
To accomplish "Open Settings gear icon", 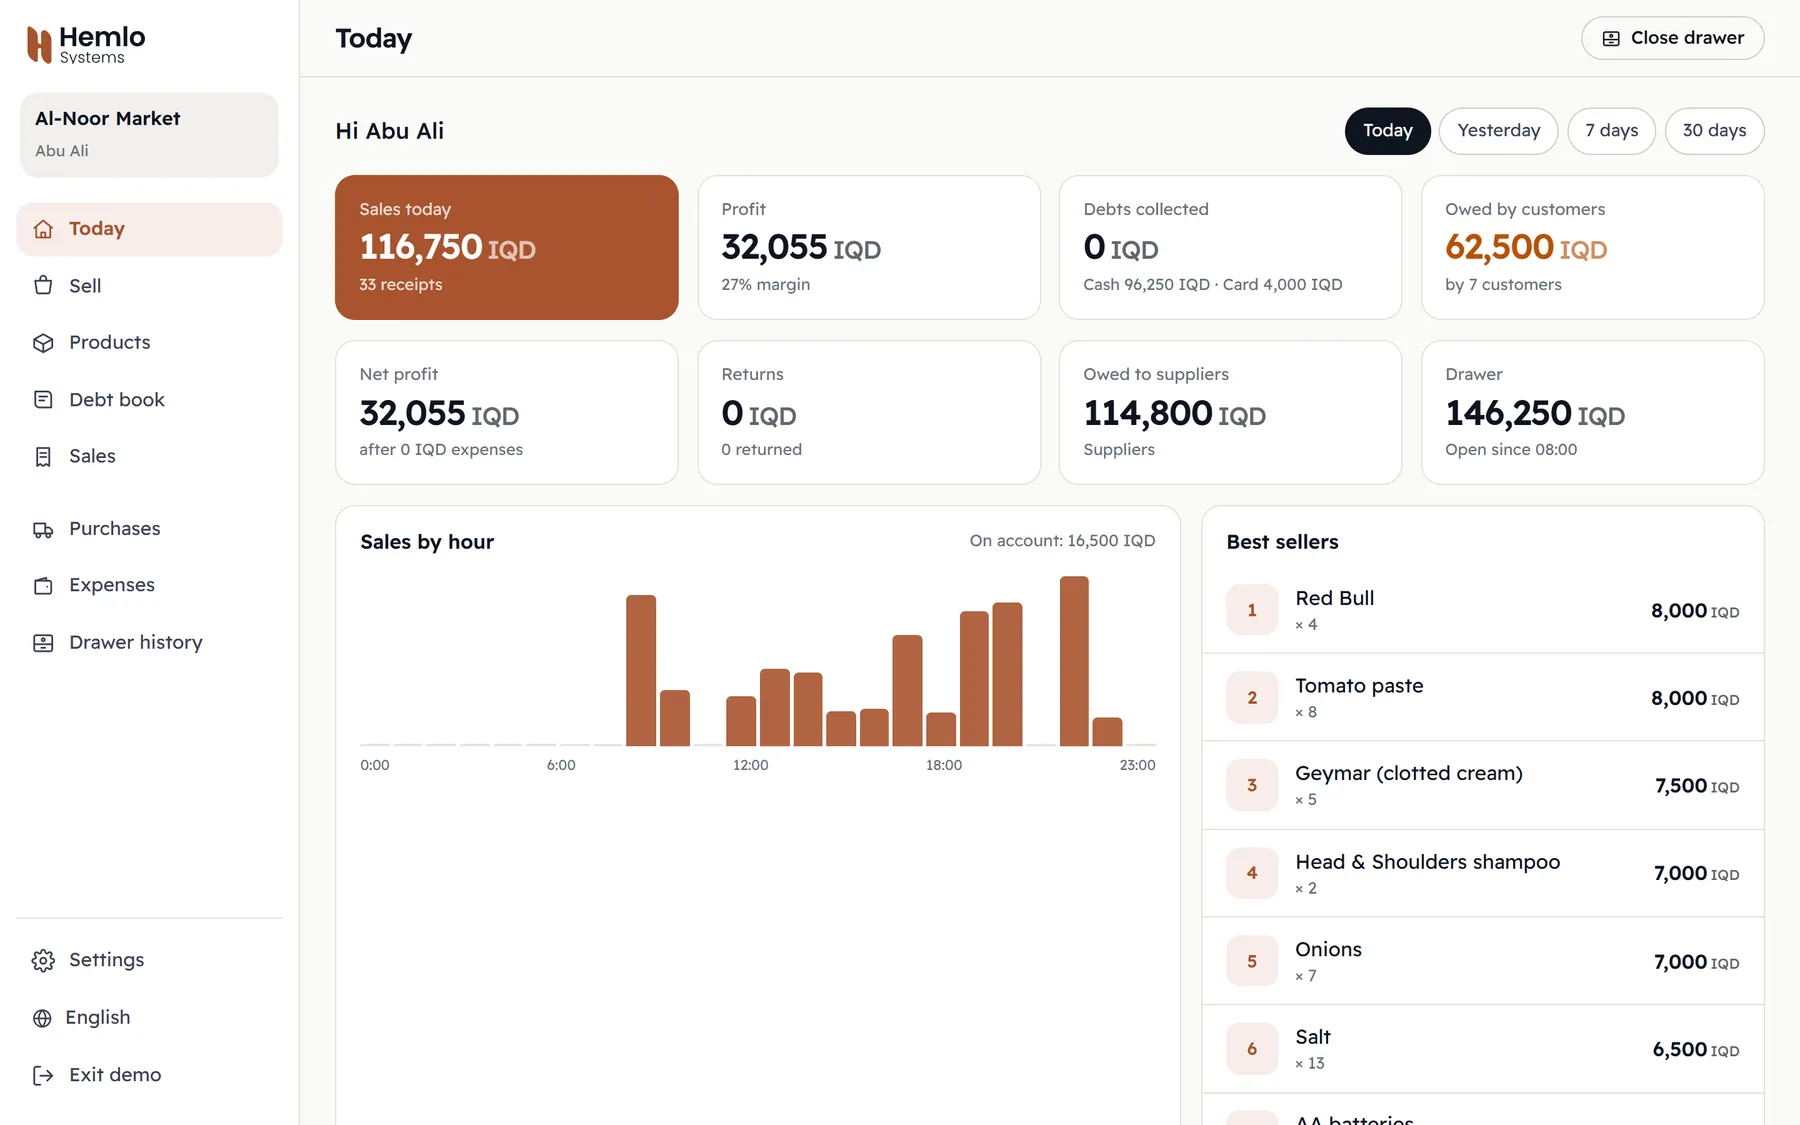I will (43, 961).
